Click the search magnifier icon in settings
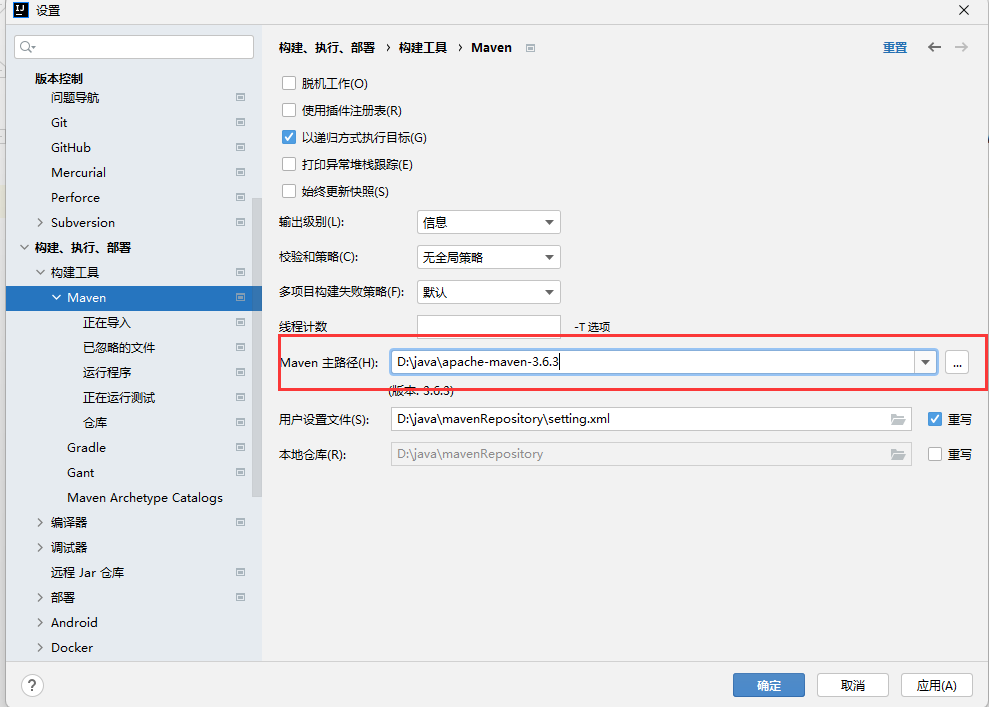This screenshot has width=989, height=707. 27,47
